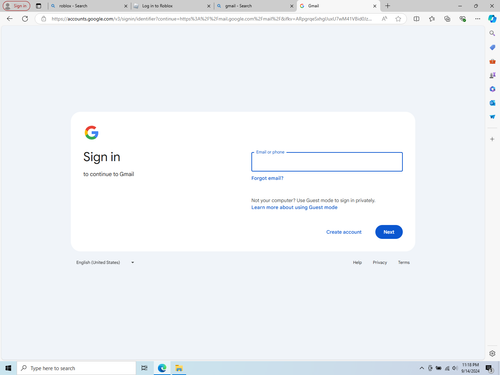Open sidebar Tools briefcase icon

pos(492,61)
